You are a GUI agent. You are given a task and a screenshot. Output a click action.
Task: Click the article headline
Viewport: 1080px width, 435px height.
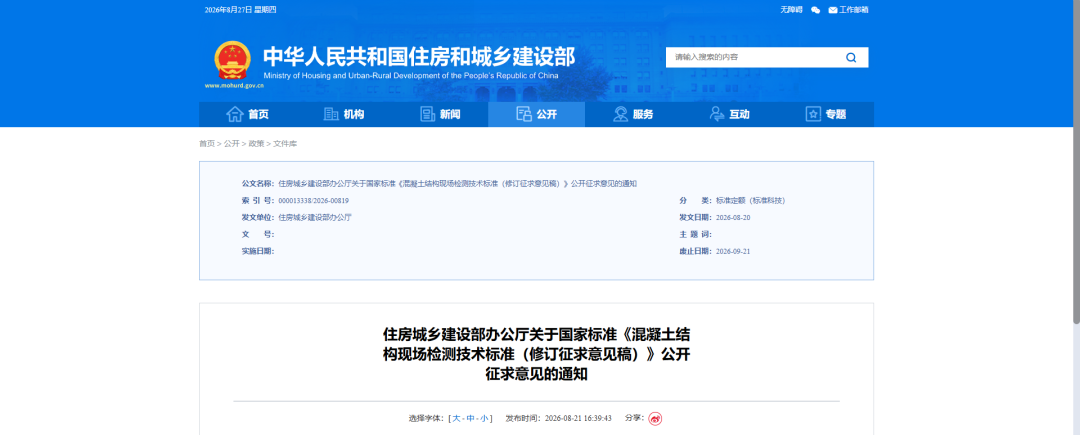[x=537, y=354]
